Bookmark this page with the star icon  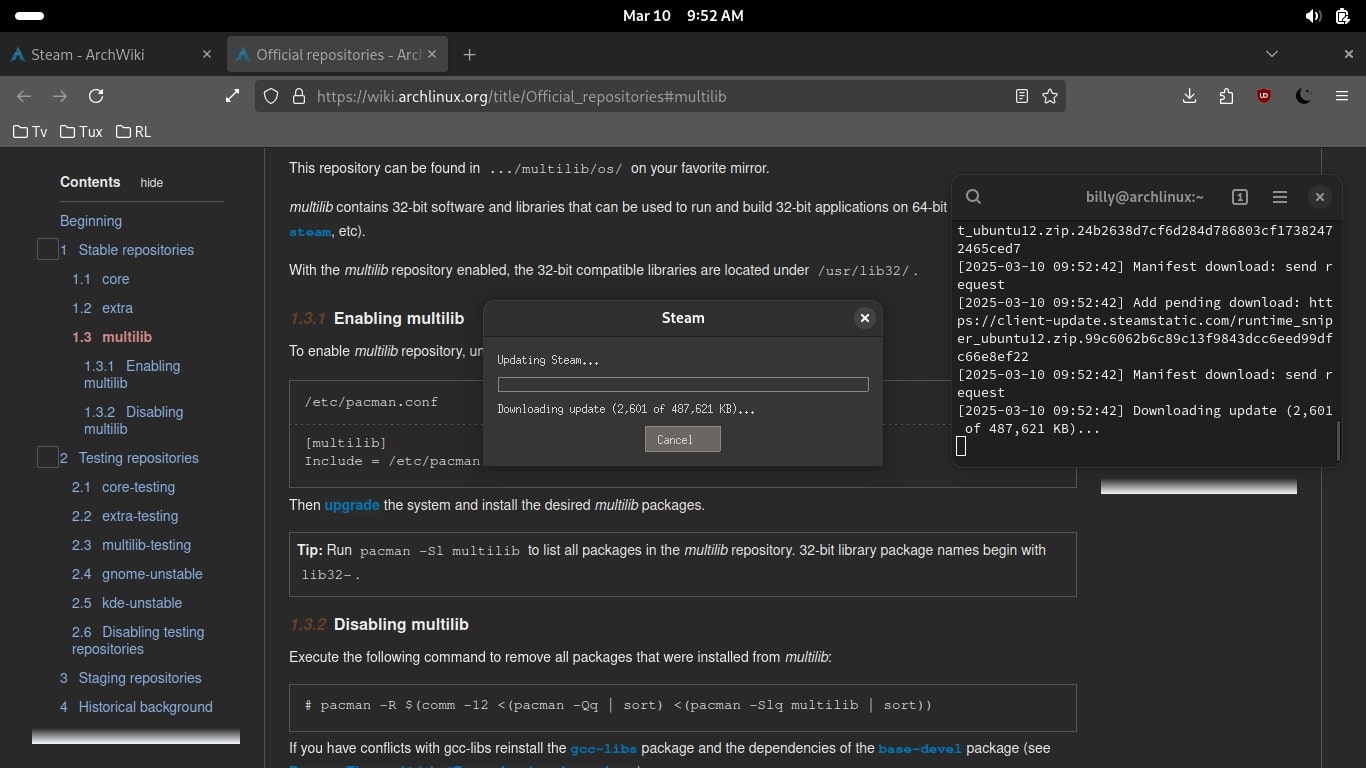tap(1050, 96)
